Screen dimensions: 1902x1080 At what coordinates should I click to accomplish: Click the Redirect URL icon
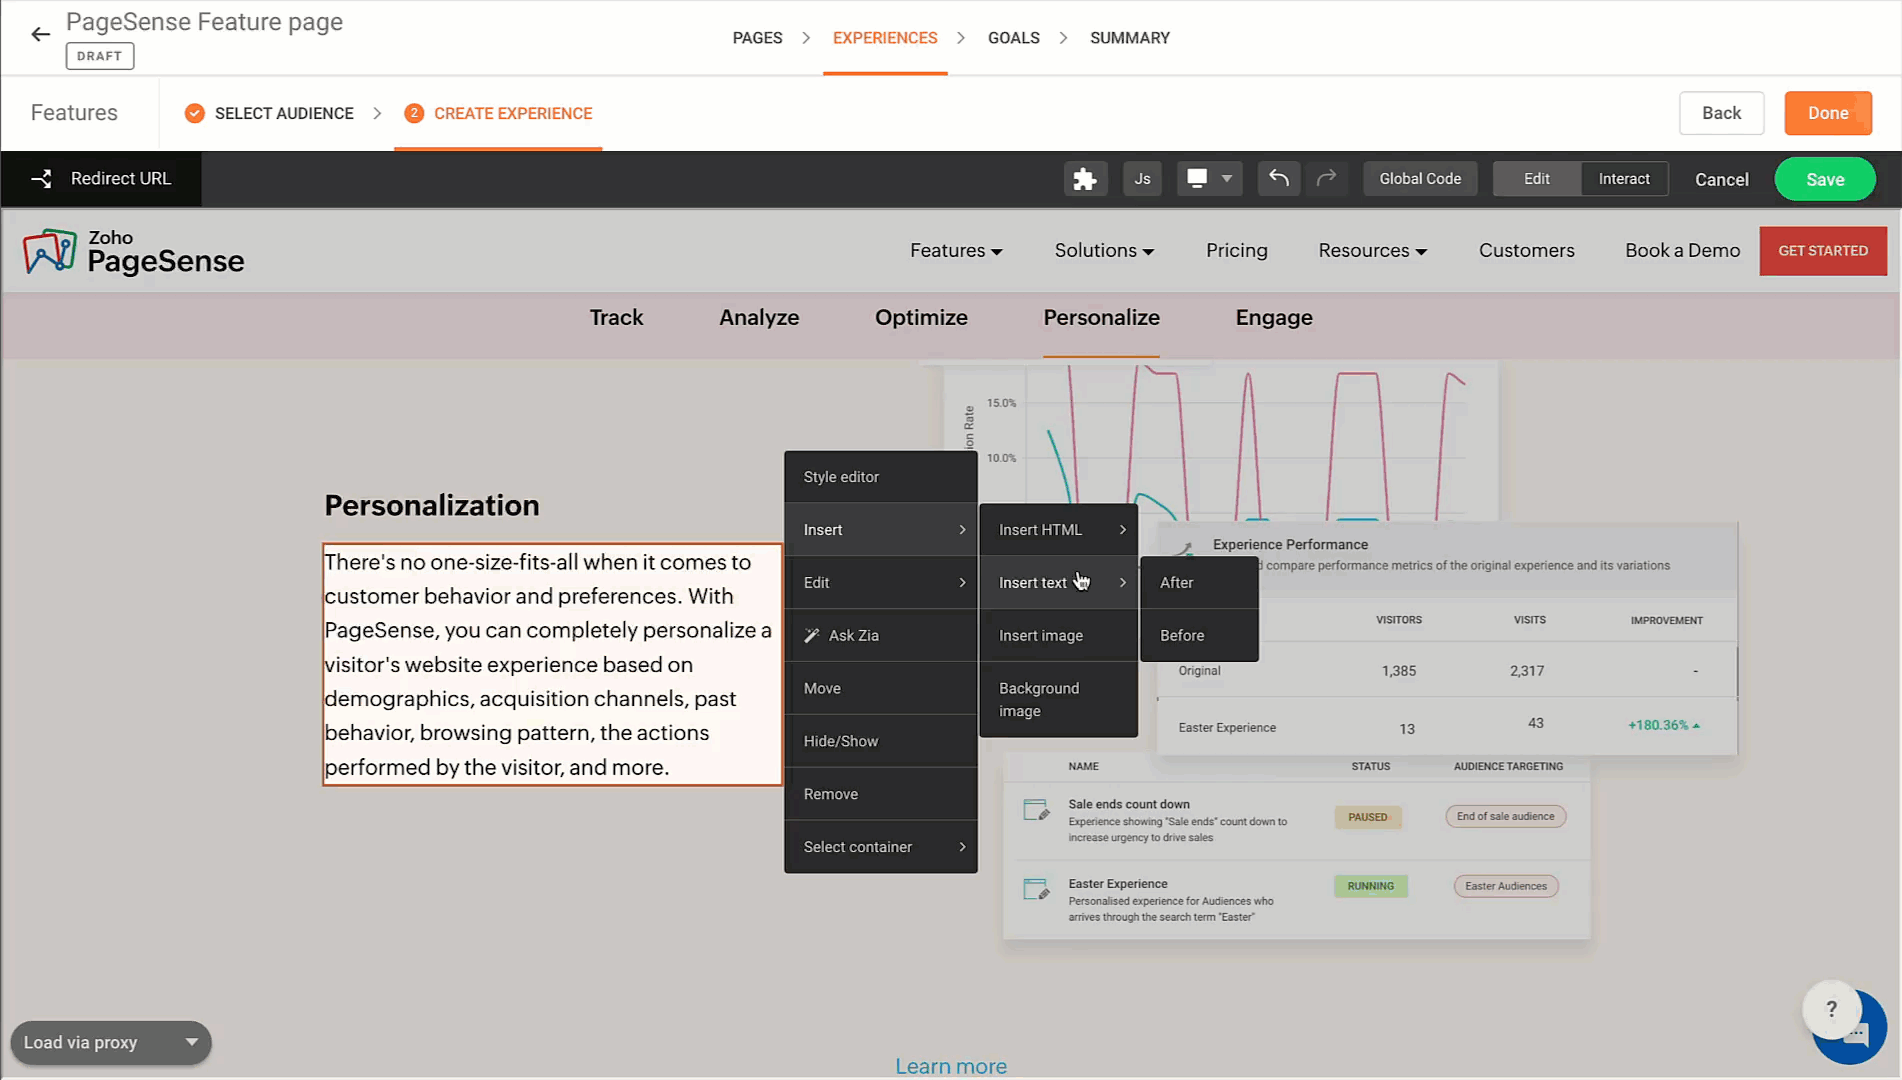pos(41,179)
